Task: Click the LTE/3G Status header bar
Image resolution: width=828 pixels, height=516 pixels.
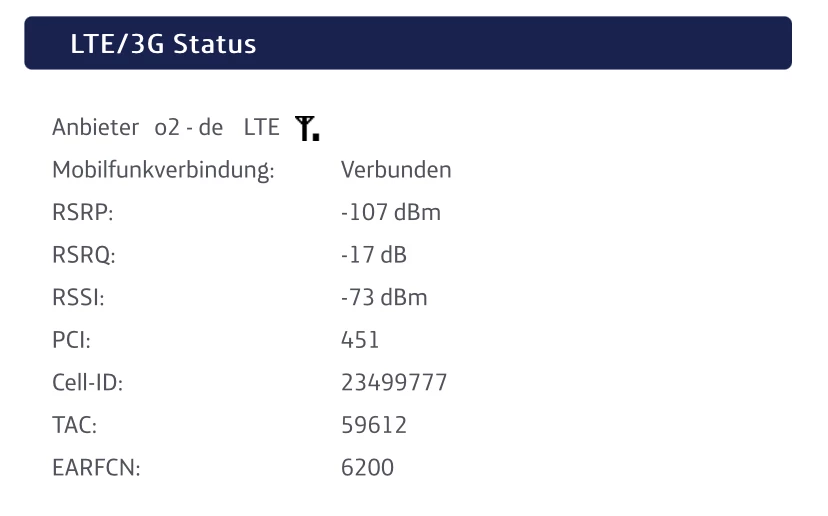Action: click(408, 44)
